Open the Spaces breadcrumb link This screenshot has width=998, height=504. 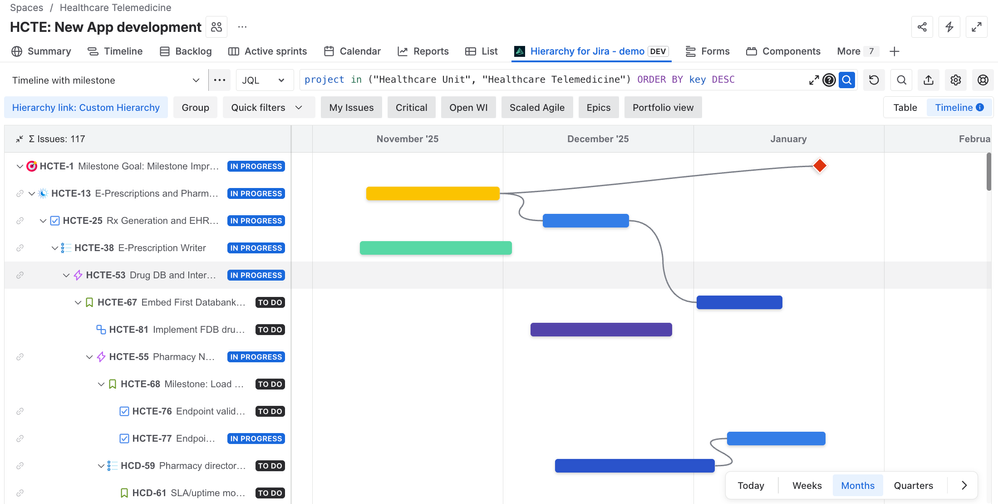pos(27,8)
